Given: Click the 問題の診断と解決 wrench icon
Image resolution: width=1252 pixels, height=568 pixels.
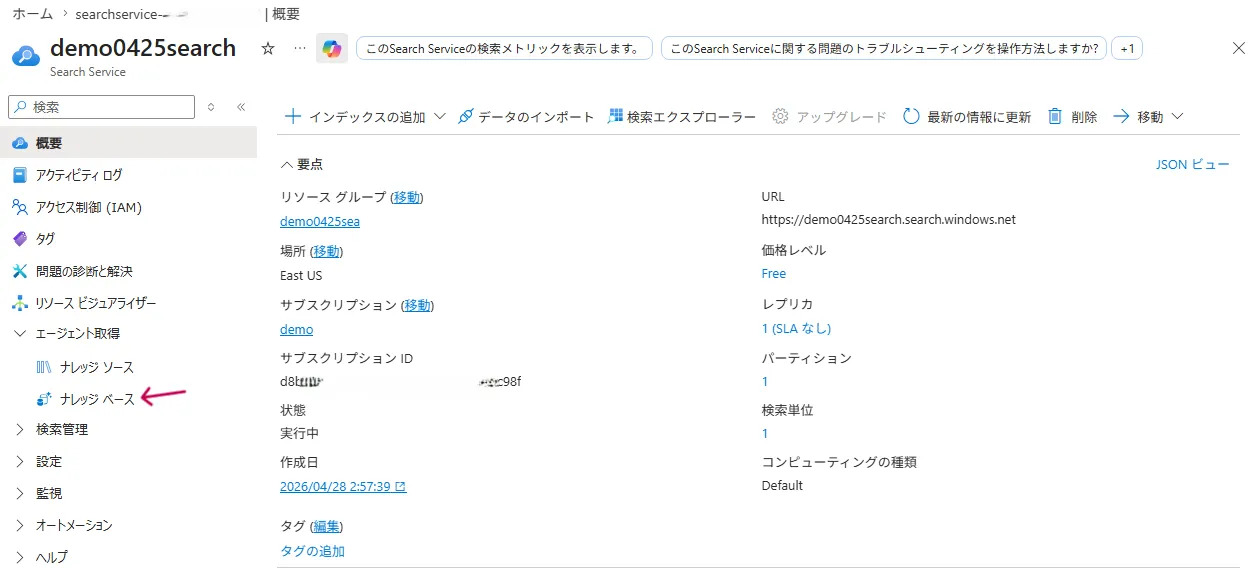Looking at the screenshot, I should tap(20, 271).
